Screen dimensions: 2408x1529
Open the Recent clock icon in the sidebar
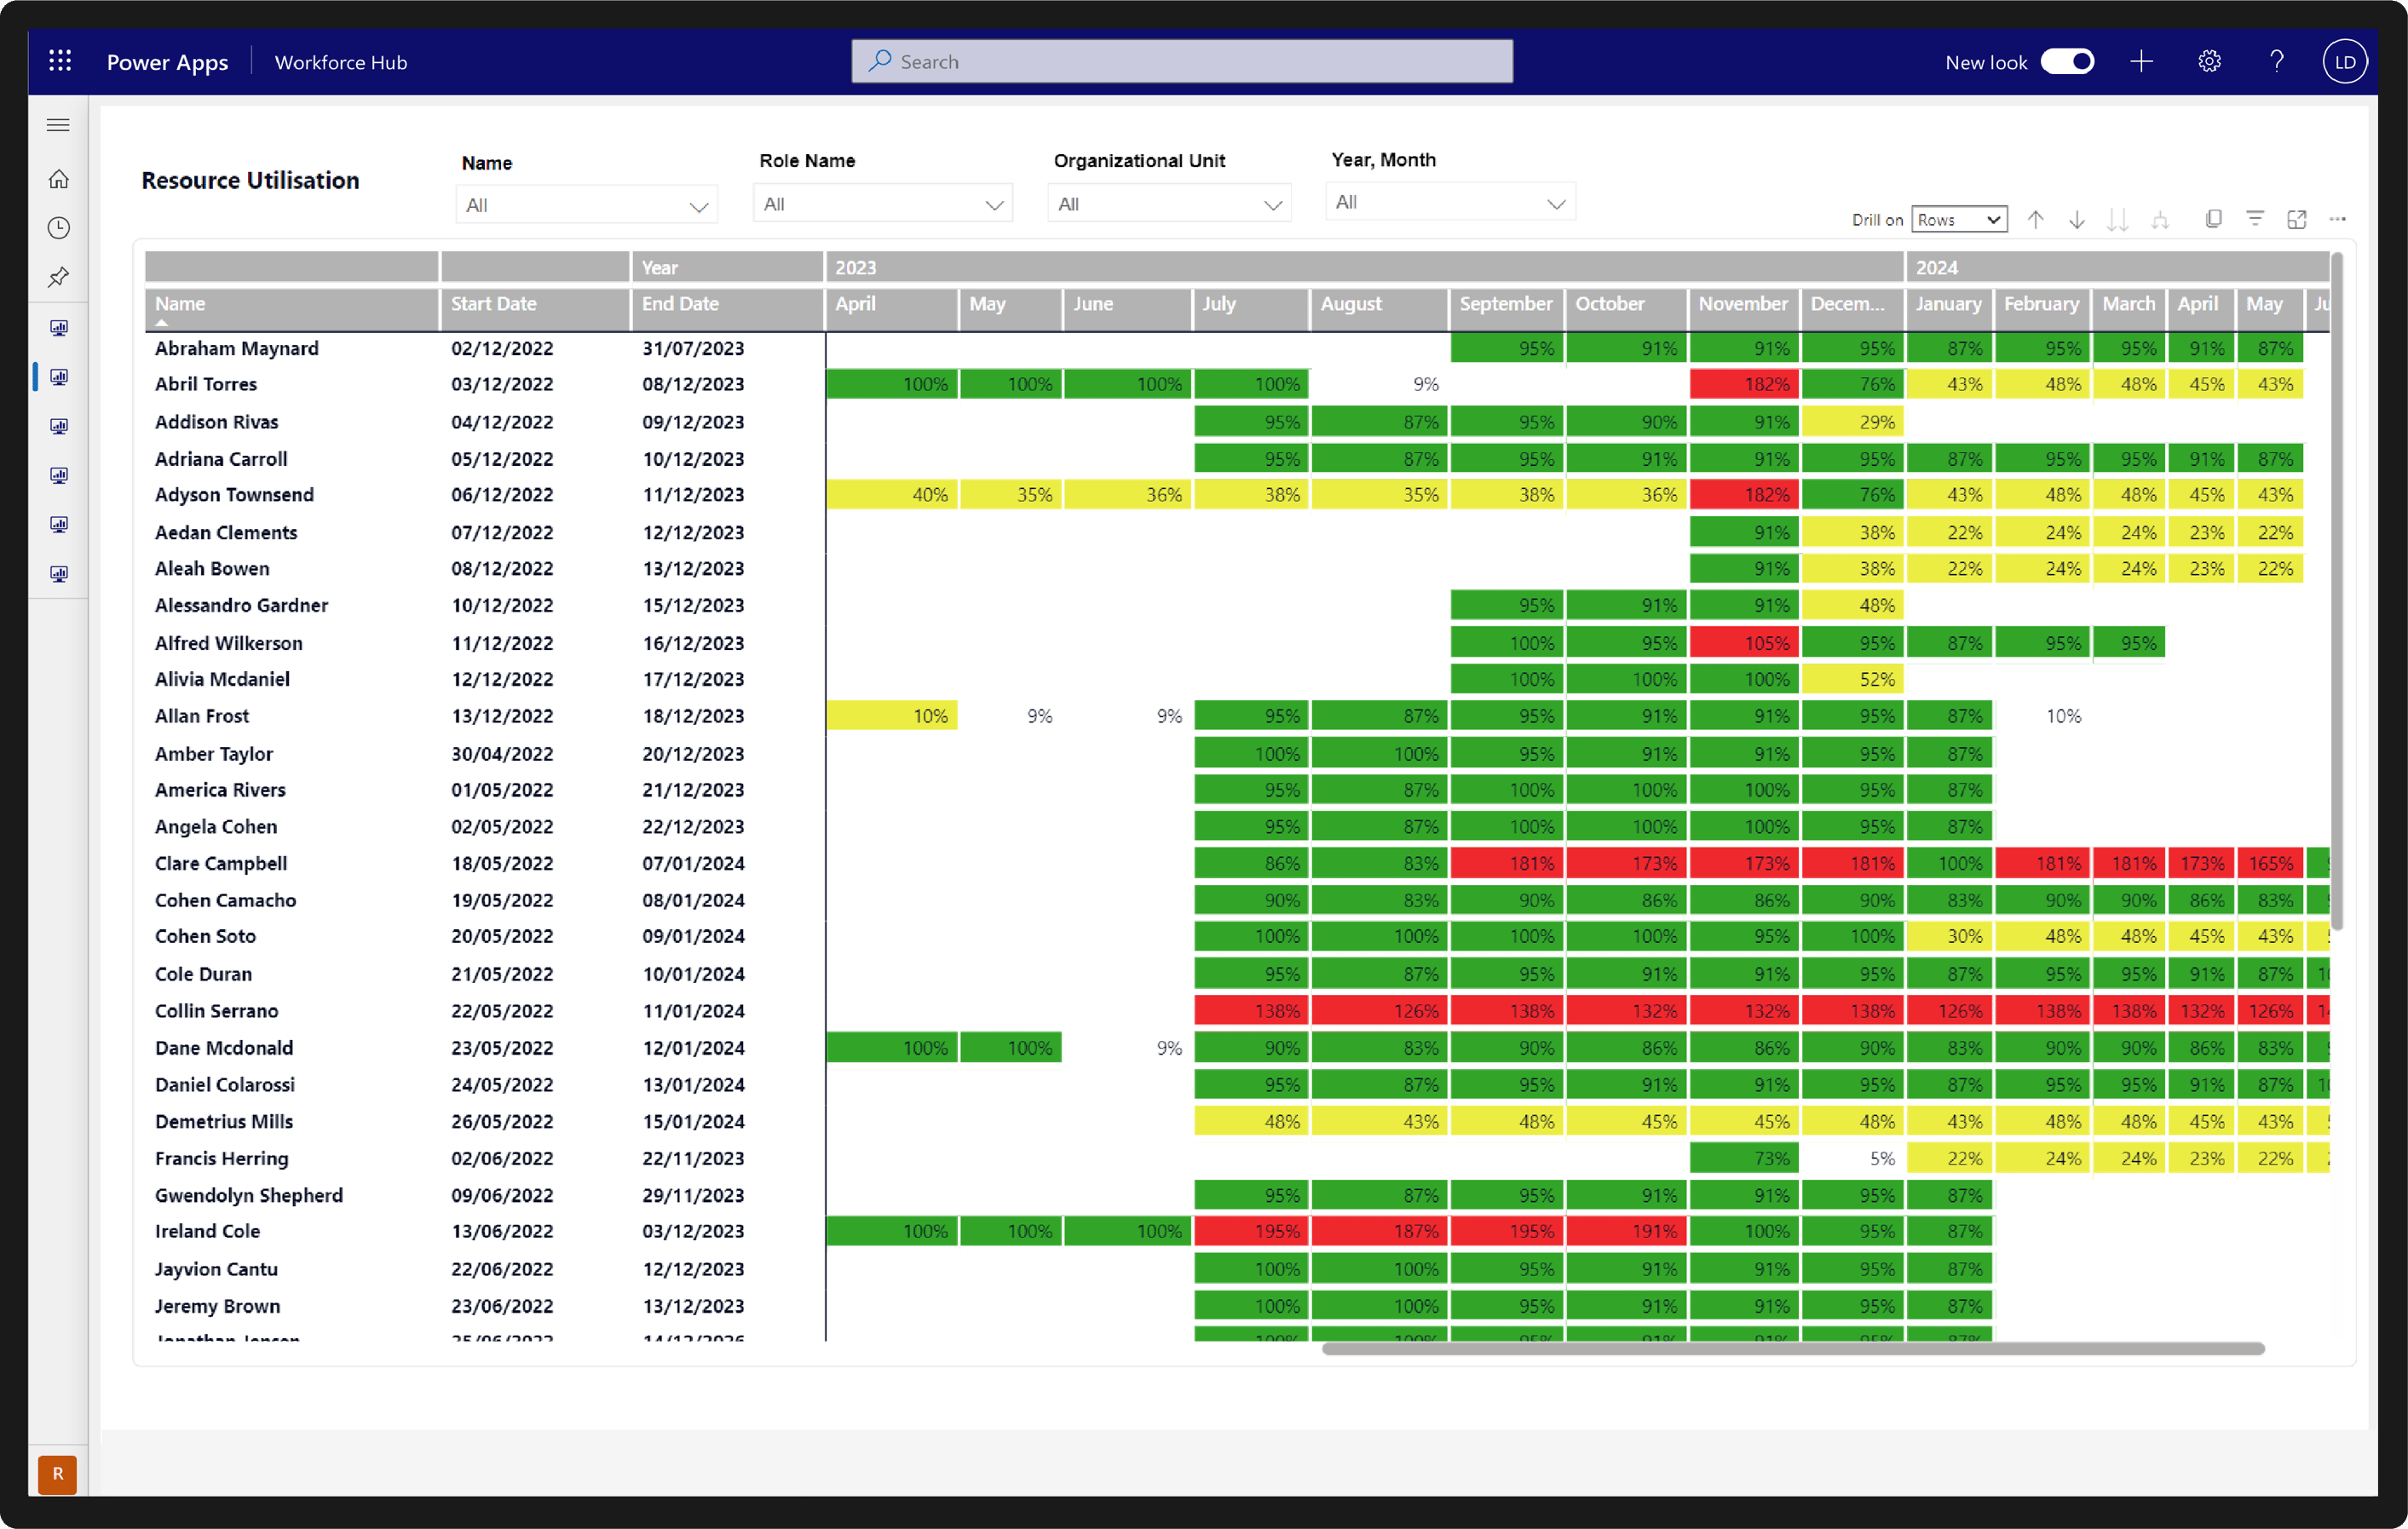coord(59,228)
